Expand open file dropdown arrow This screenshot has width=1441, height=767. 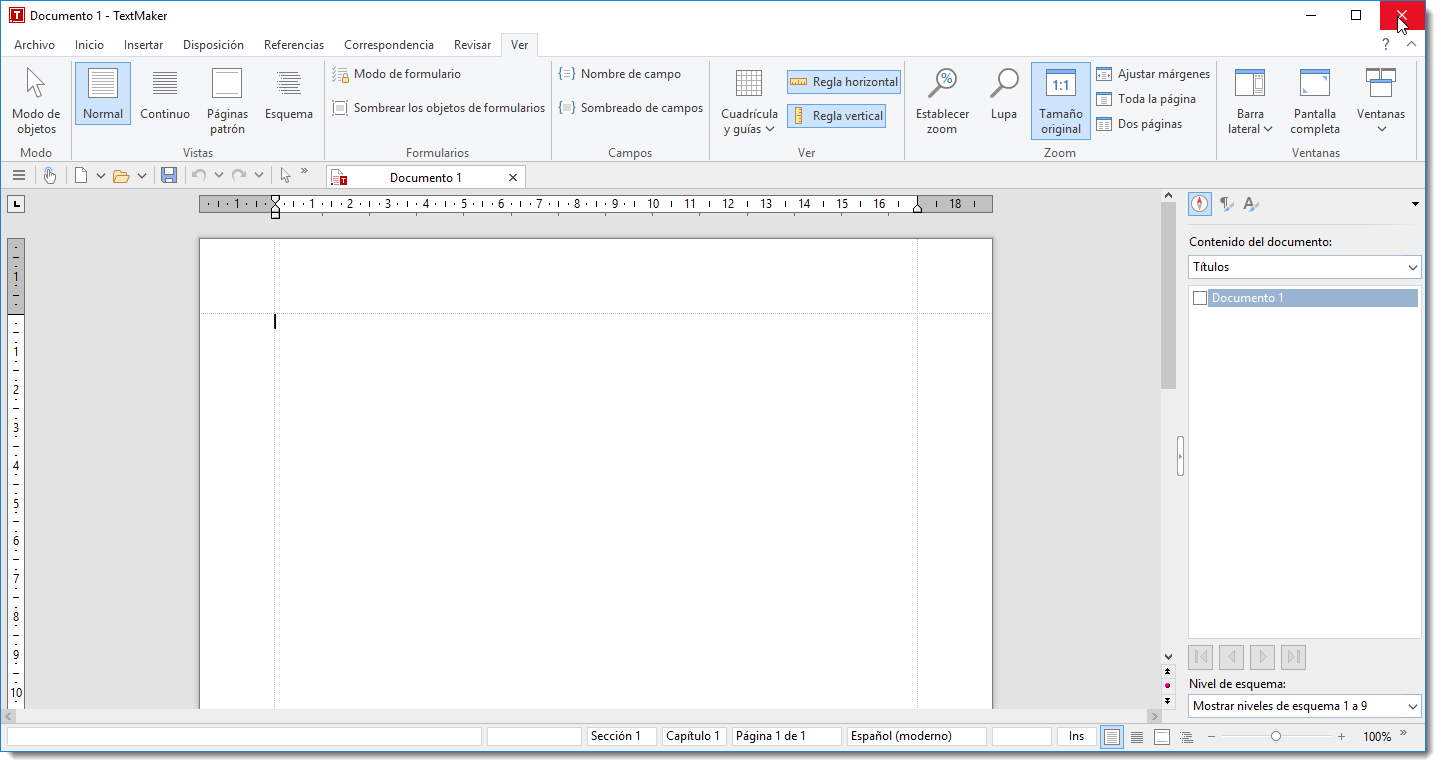tap(142, 176)
